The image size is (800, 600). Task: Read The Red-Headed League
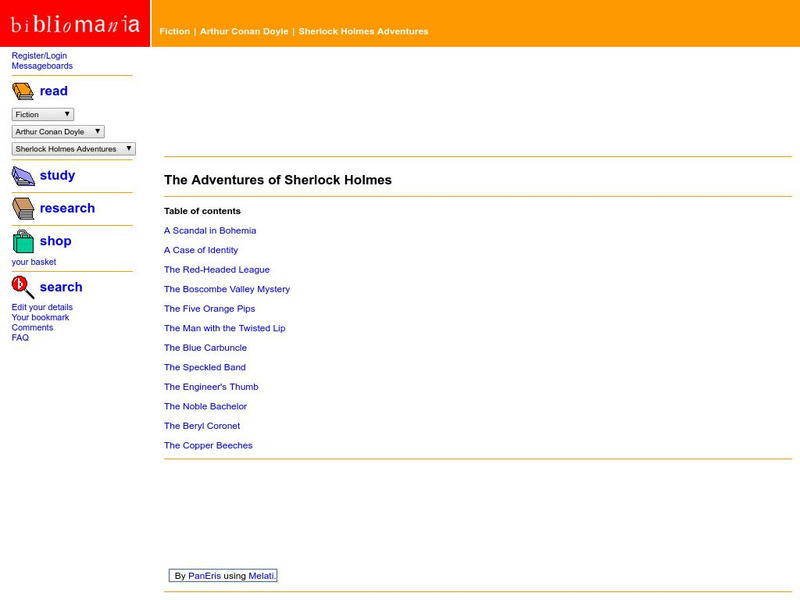pos(217,270)
